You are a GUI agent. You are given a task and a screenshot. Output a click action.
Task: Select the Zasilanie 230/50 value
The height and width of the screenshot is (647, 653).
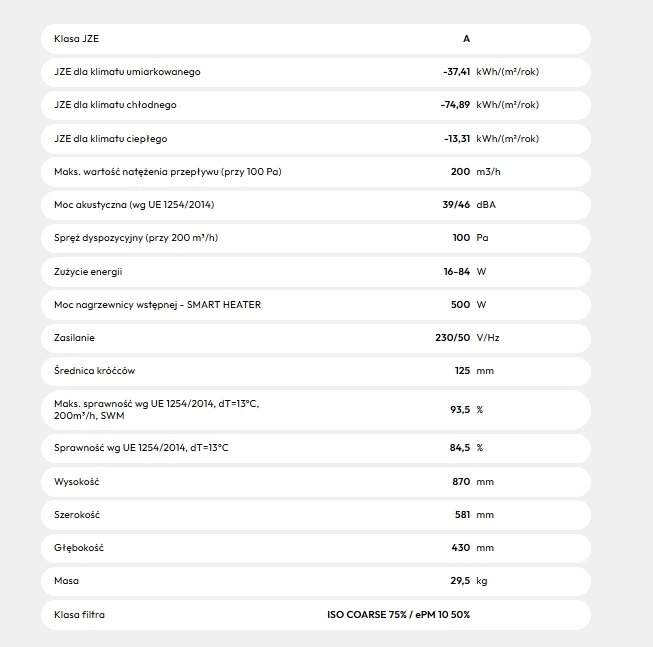tap(450, 338)
